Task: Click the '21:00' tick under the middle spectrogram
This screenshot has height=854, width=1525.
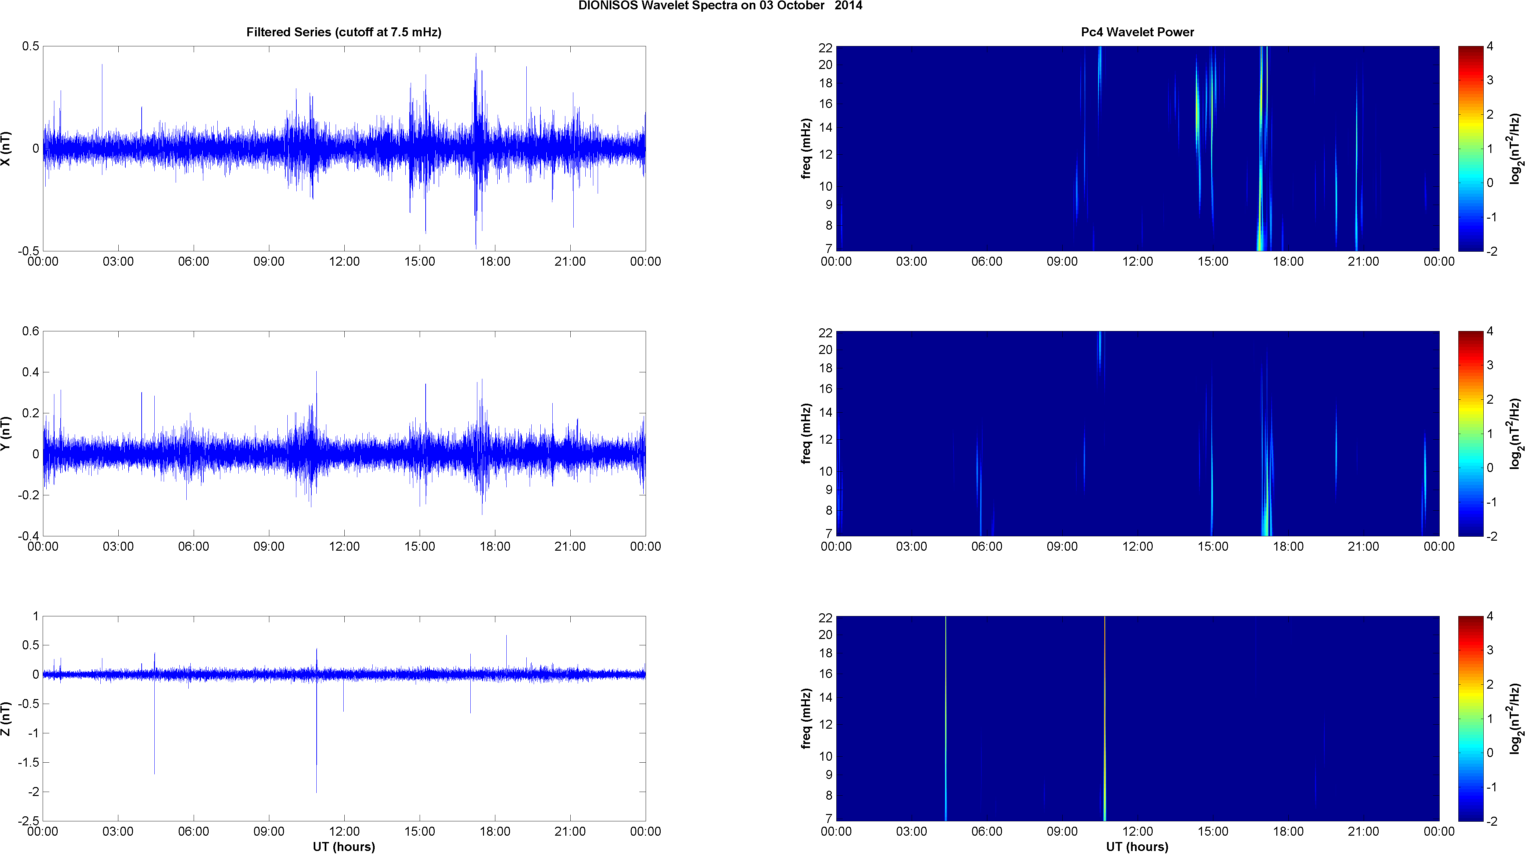Action: pos(1363,547)
